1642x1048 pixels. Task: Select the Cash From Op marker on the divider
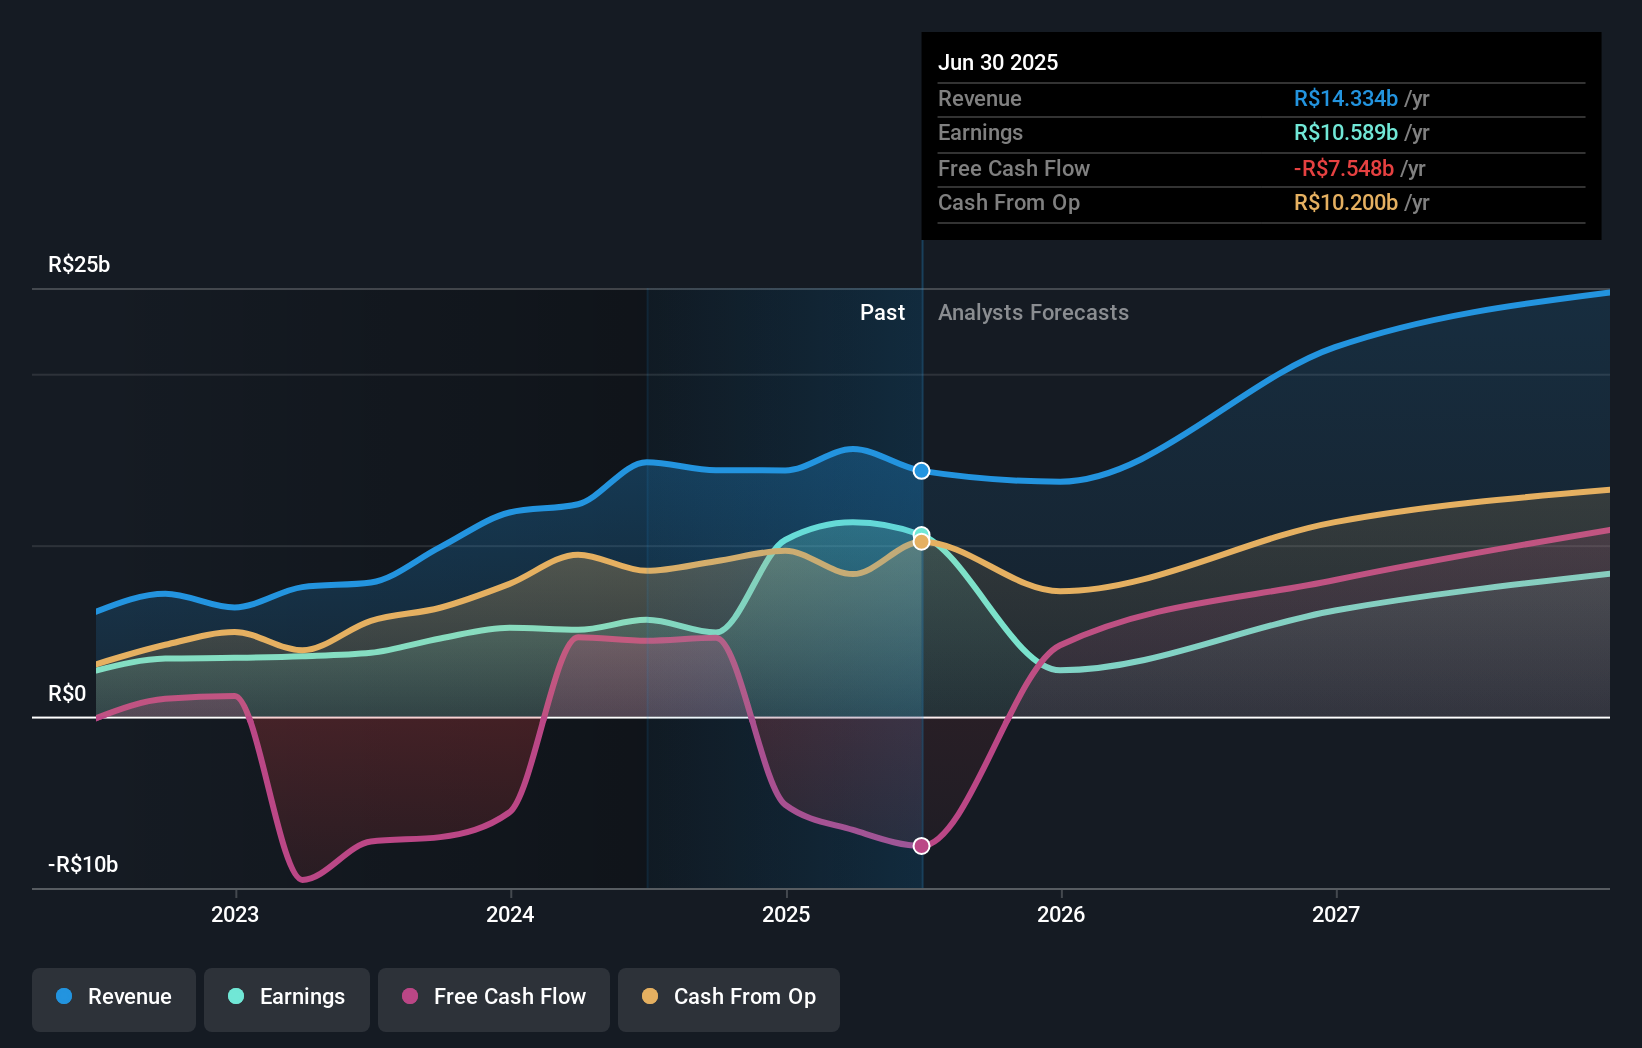pos(921,542)
